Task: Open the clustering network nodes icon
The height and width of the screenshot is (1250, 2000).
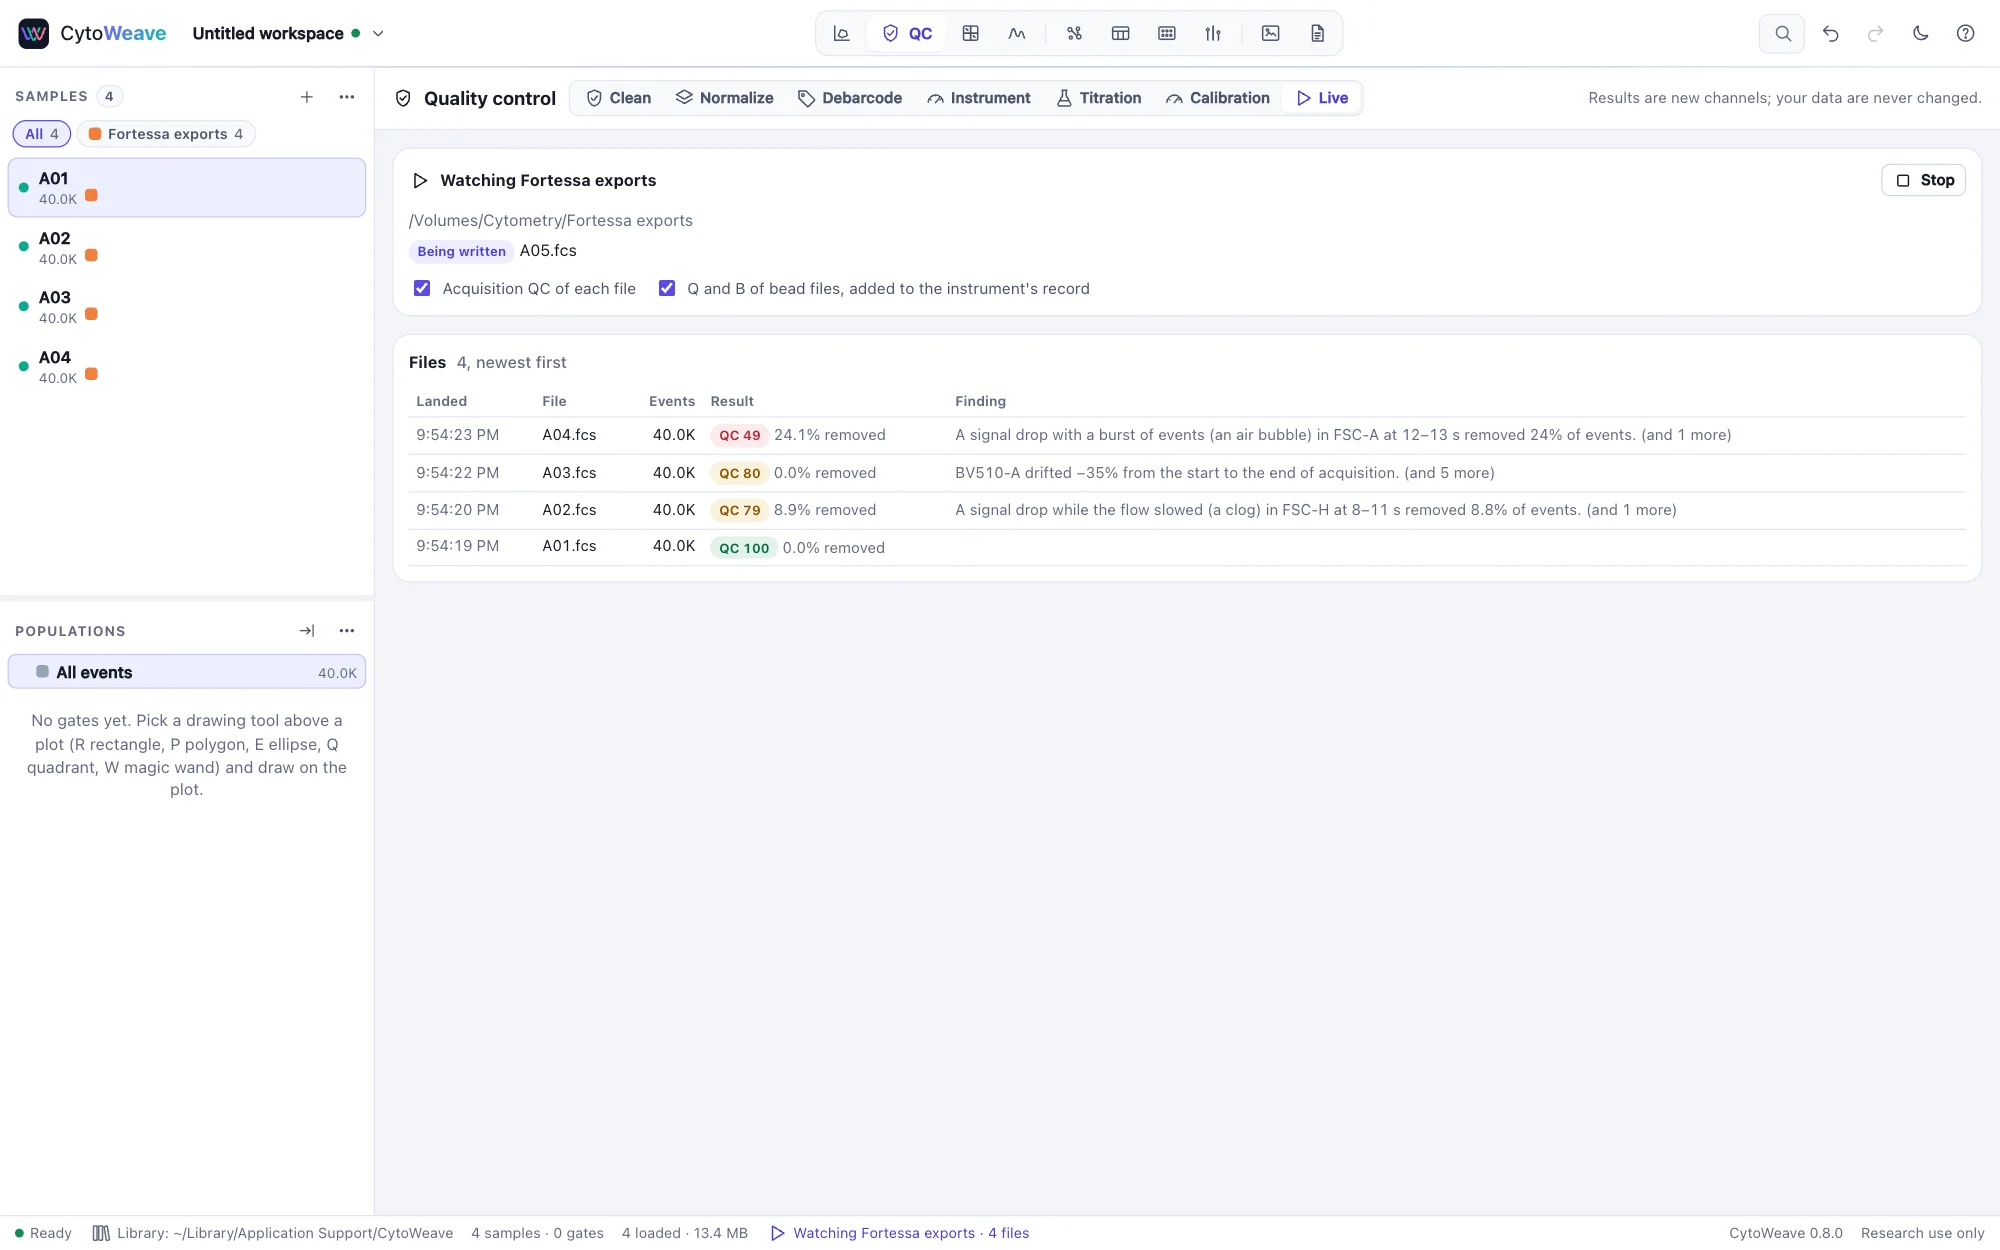Action: [x=1074, y=33]
